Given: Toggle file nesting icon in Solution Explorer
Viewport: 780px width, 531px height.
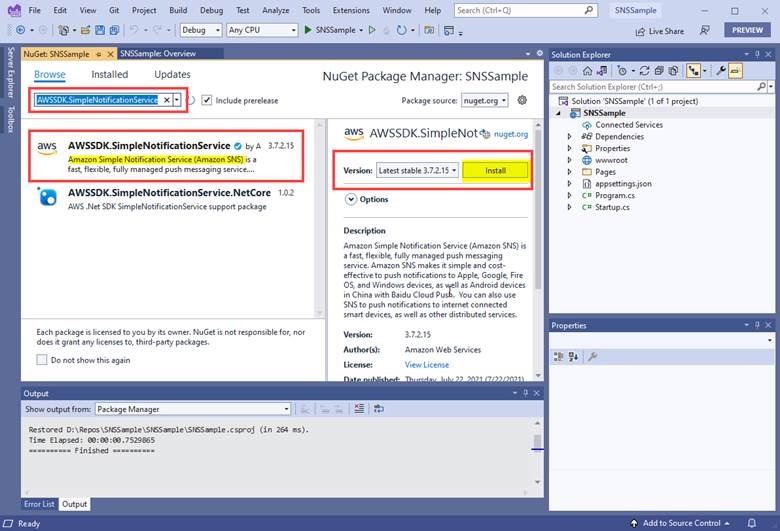Looking at the screenshot, I should tap(693, 71).
